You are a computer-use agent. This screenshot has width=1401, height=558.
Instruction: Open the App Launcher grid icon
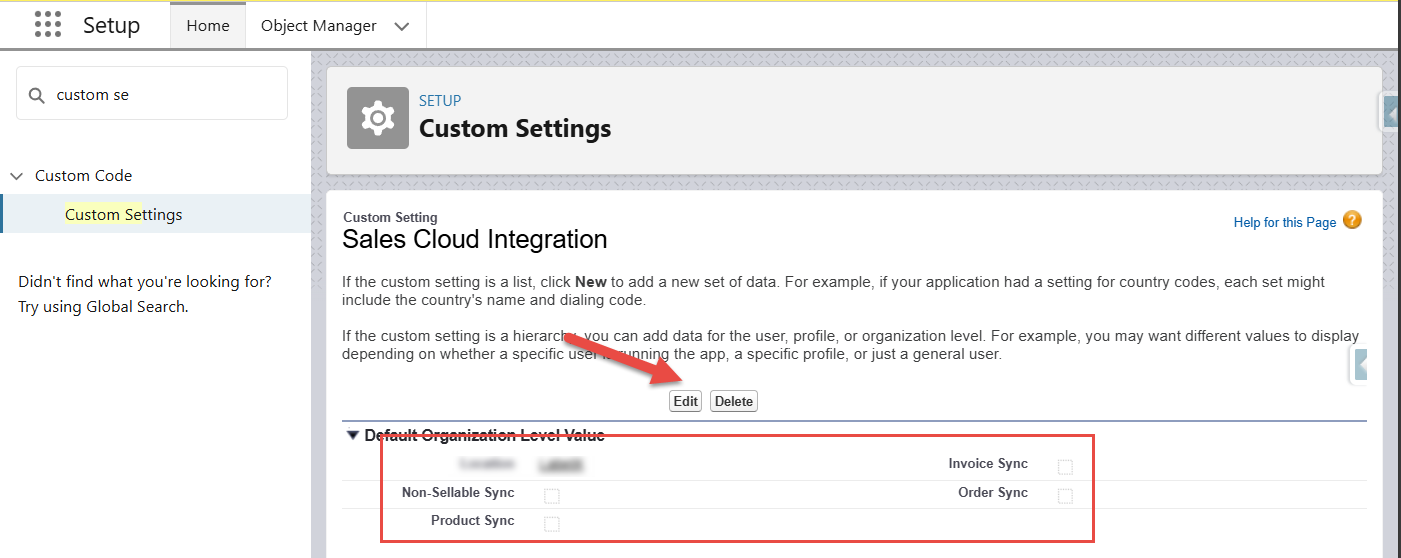(x=48, y=24)
